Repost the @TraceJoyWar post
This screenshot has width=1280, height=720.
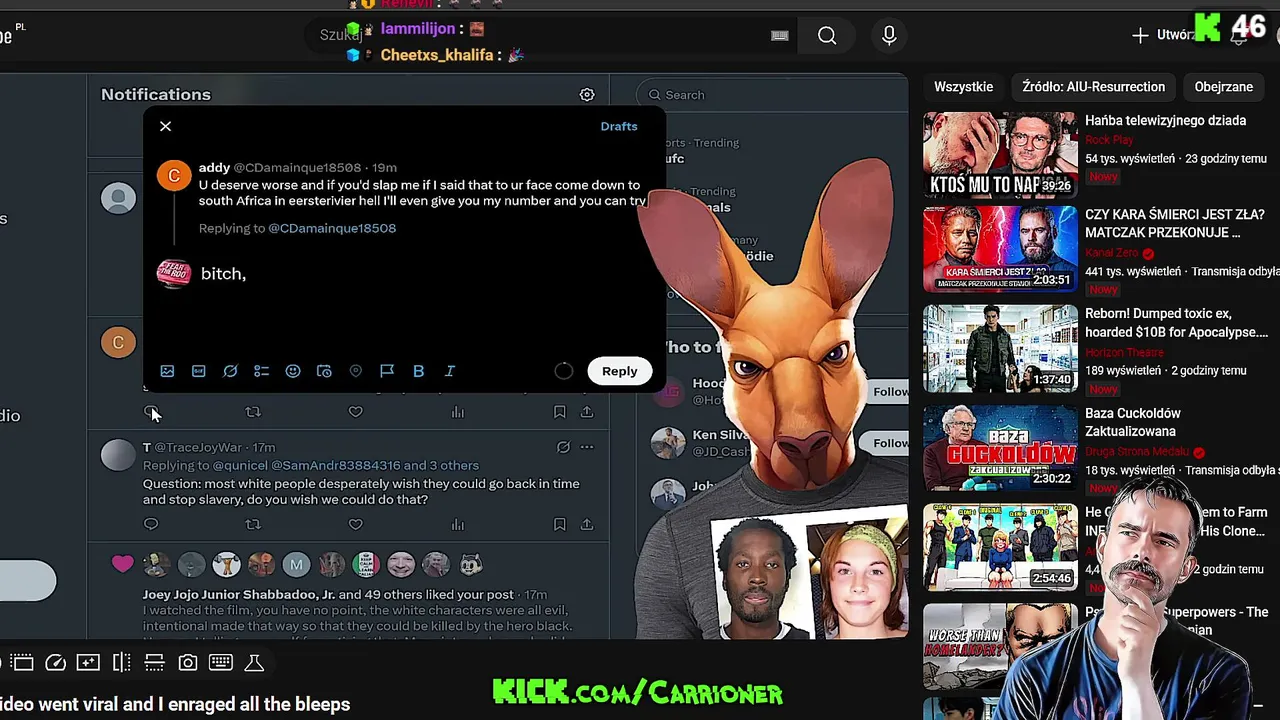click(253, 524)
